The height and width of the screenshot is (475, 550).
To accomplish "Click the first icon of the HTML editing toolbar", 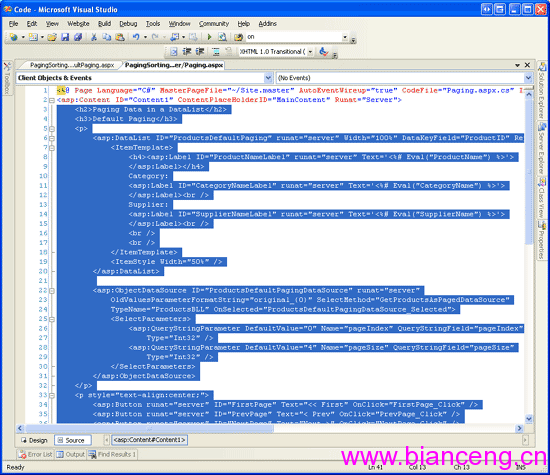I will point(174,52).
